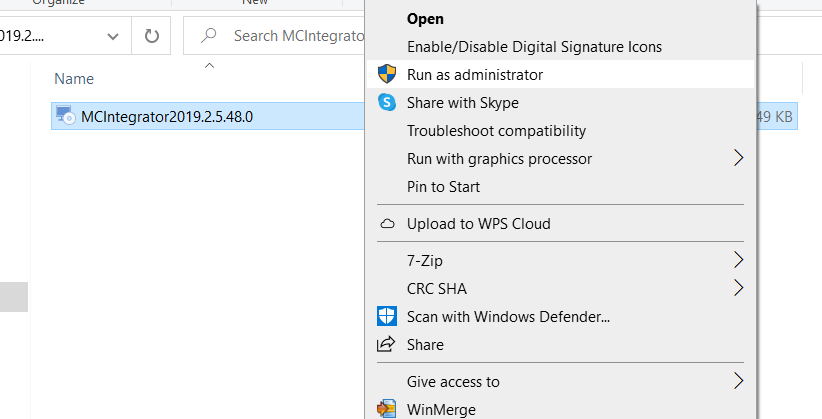Viewport: 822px width, 419px height.
Task: Click the Windows Defender shield icon
Action: [387, 316]
